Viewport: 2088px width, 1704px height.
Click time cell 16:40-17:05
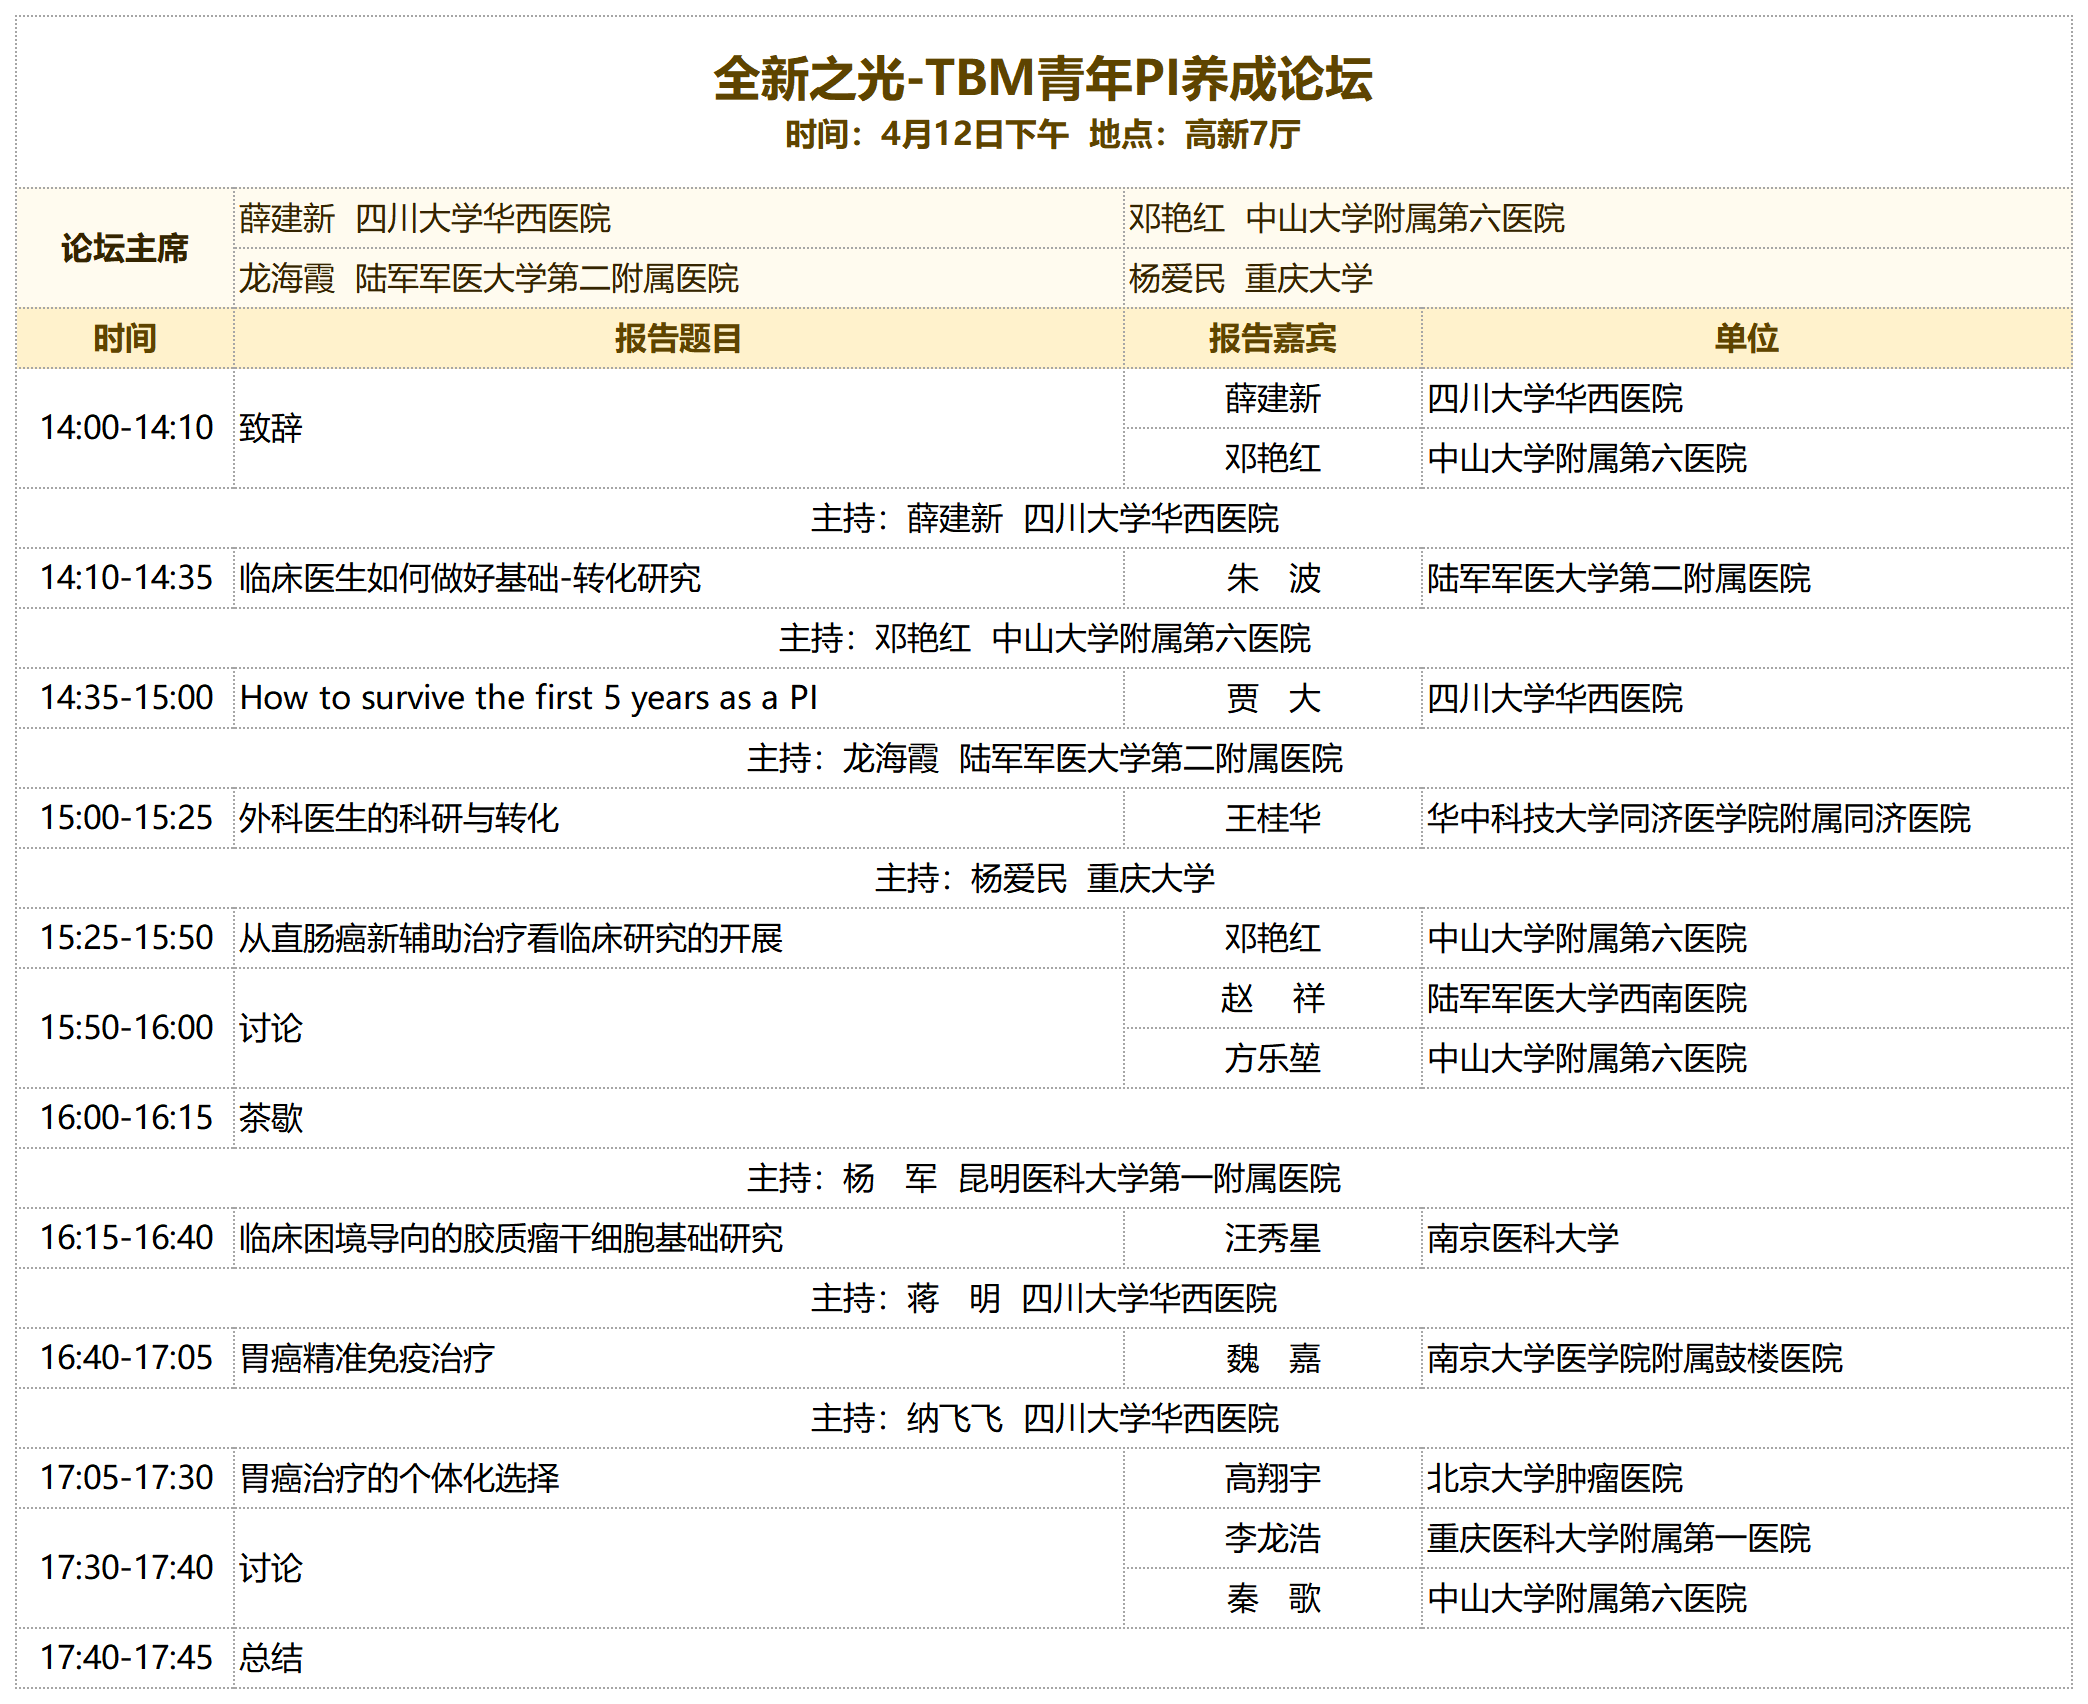(126, 1358)
